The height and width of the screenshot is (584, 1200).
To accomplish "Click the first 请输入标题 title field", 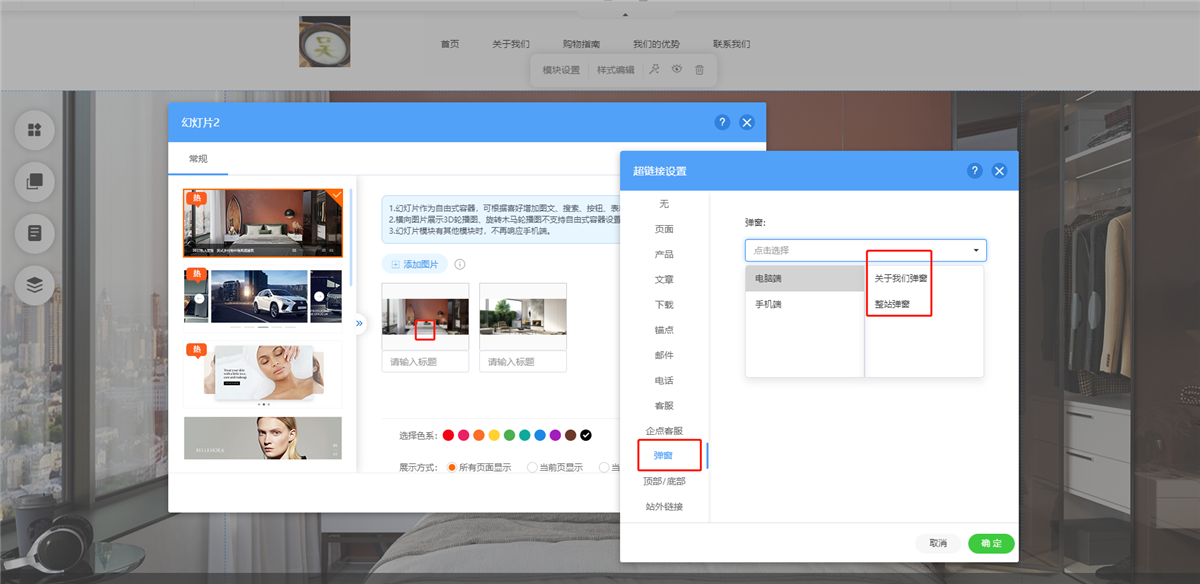I will [425, 362].
